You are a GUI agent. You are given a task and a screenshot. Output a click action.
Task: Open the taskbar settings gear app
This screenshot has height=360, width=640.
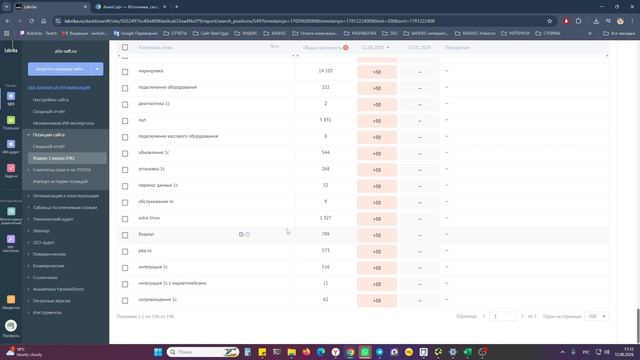pos(453,352)
